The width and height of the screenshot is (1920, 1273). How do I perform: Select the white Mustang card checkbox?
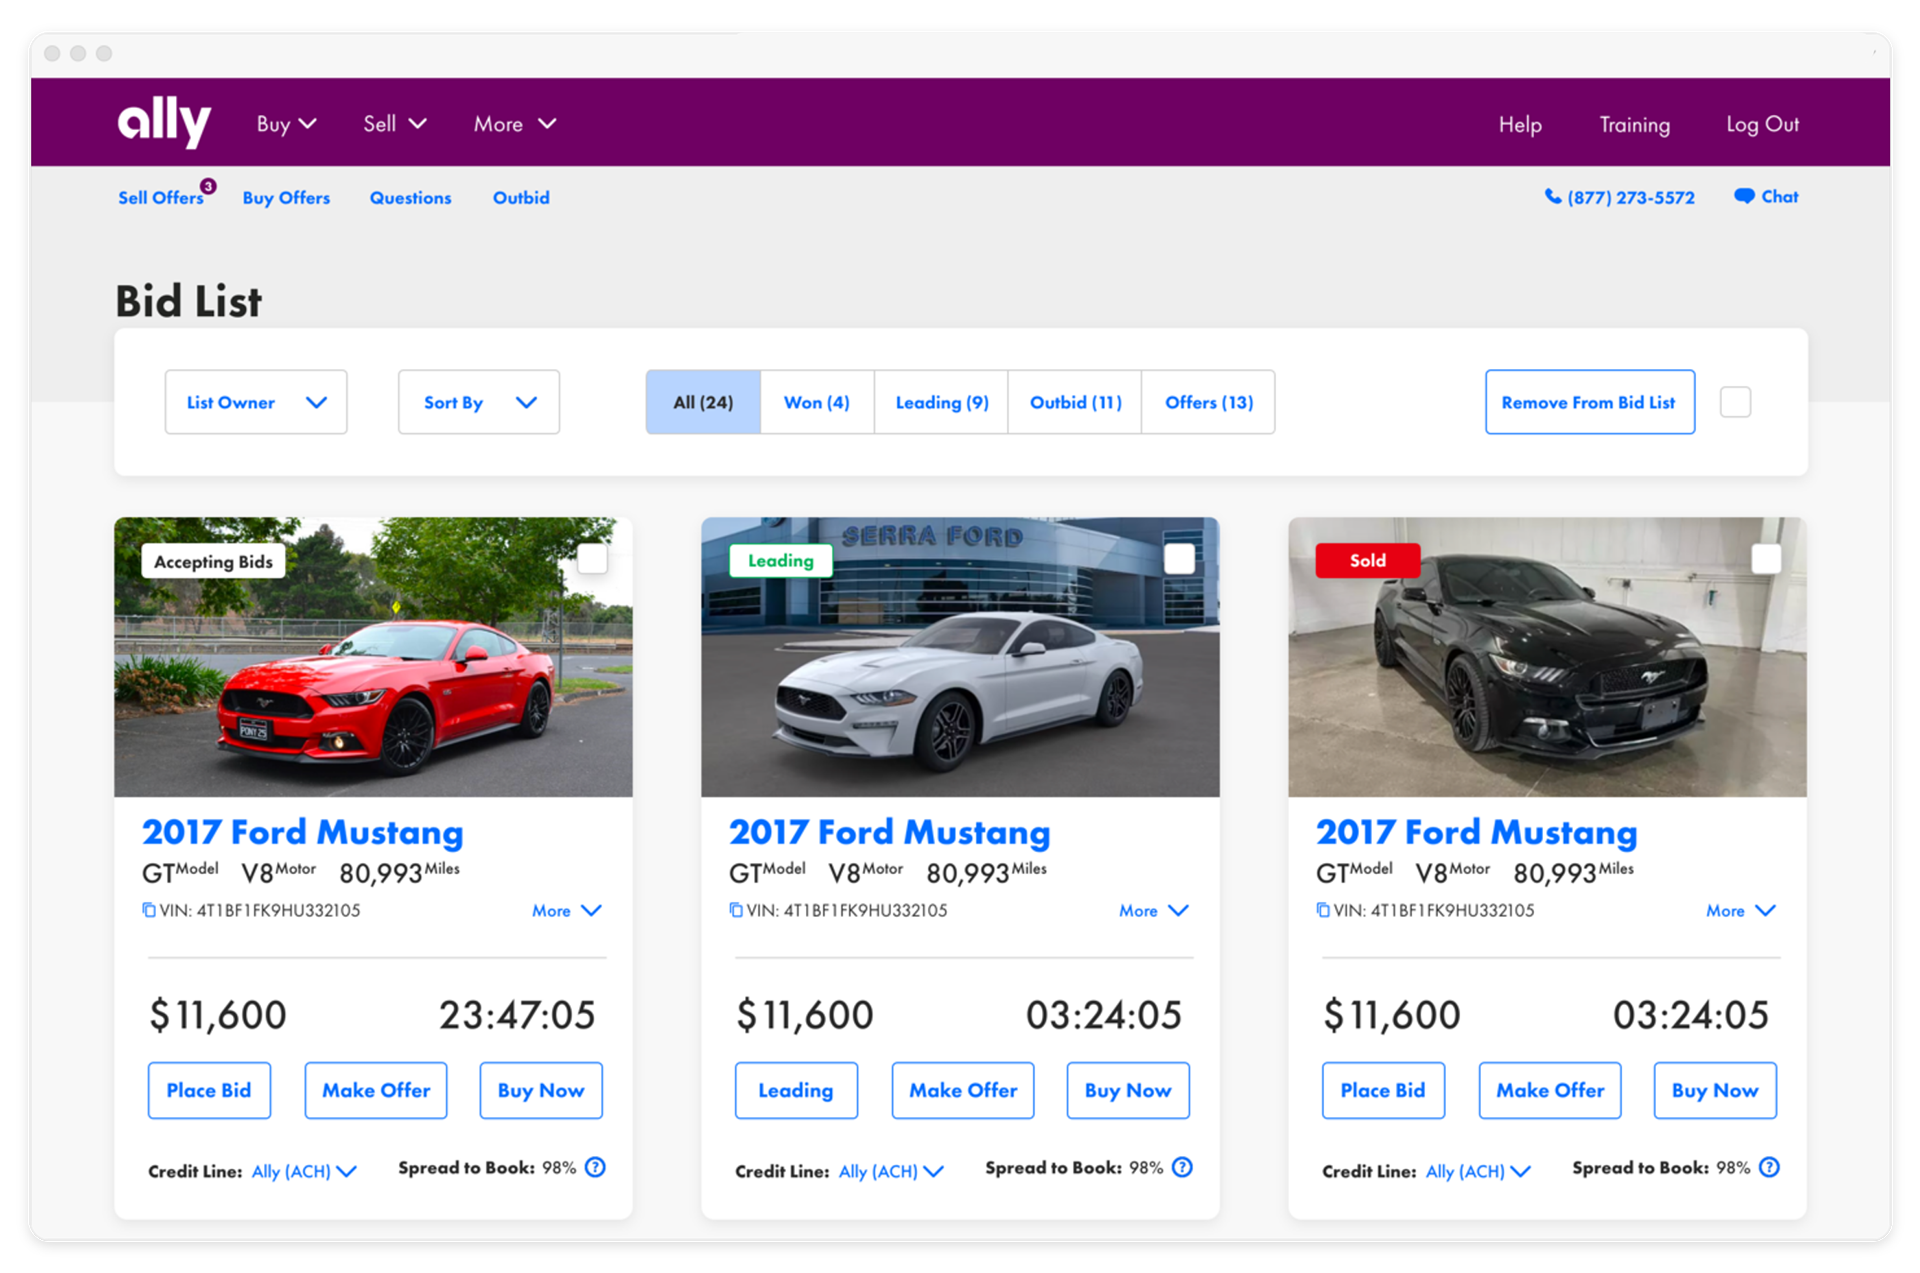point(1179,559)
